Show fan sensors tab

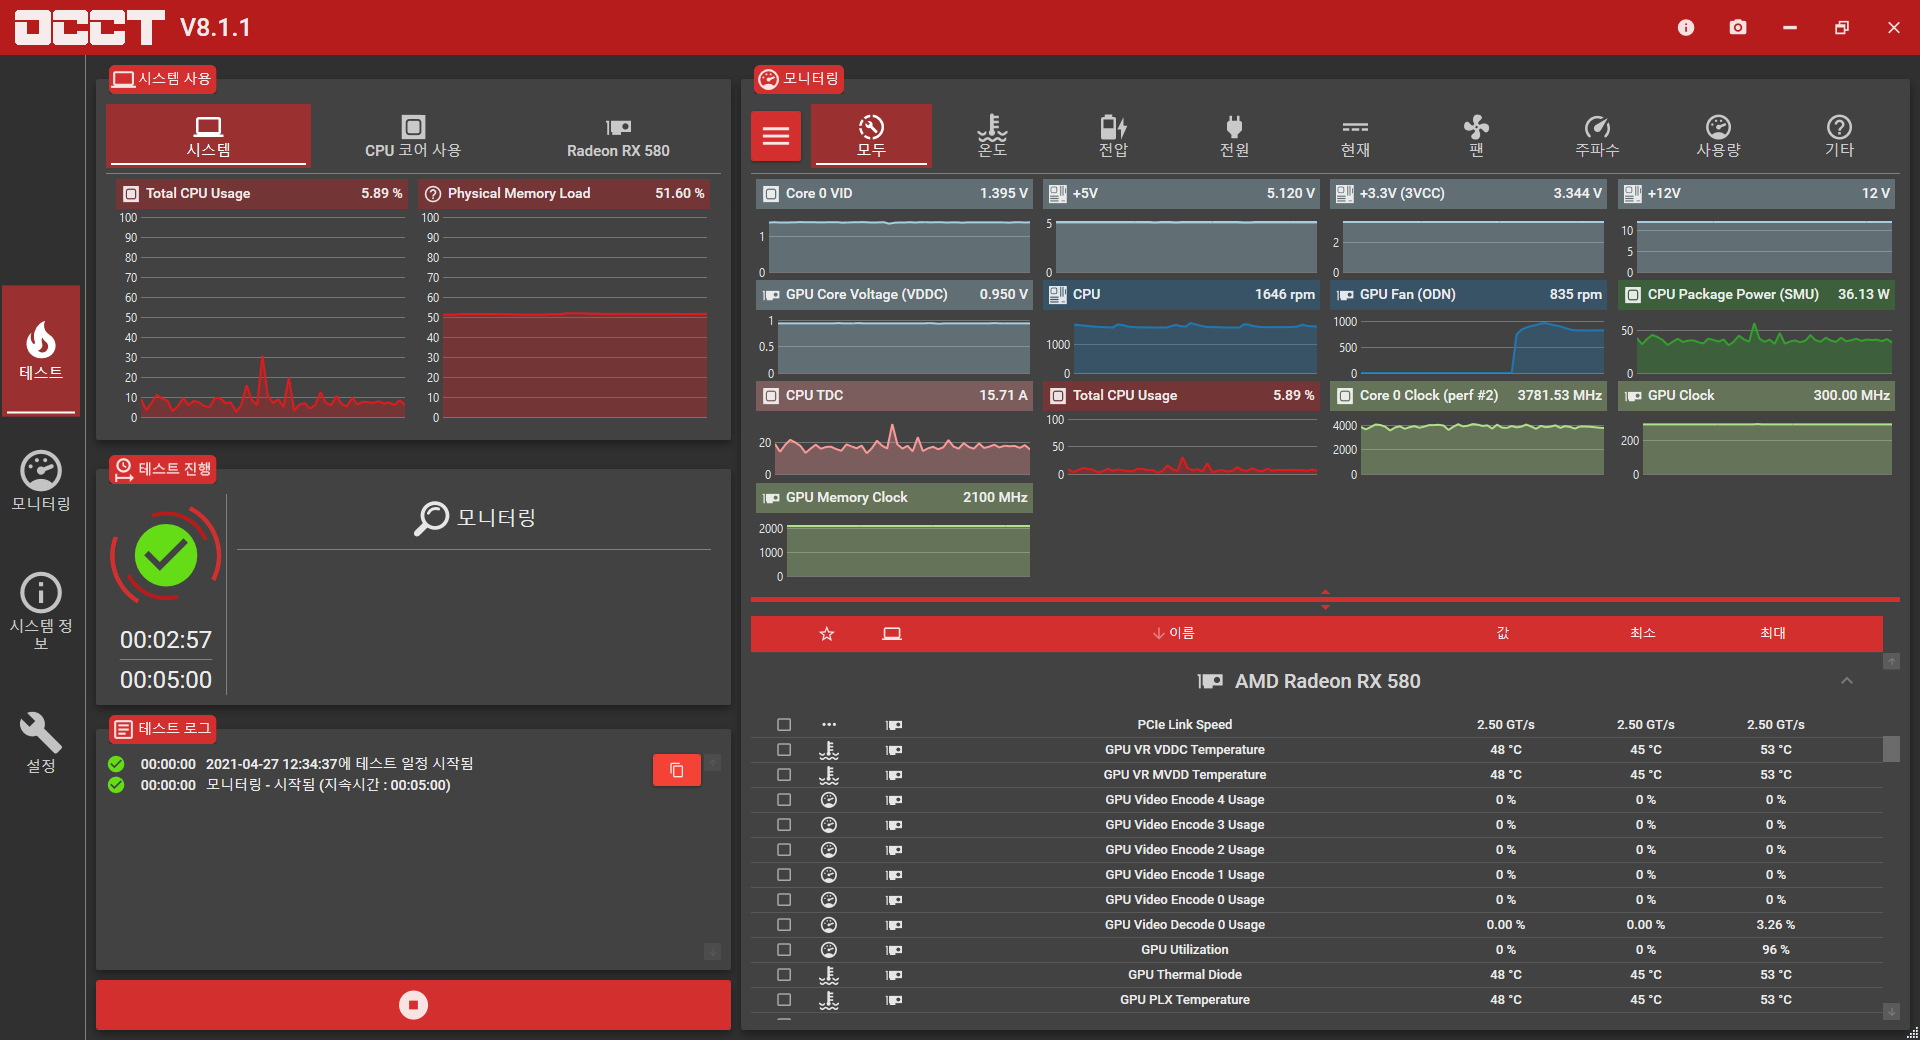coord(1476,136)
